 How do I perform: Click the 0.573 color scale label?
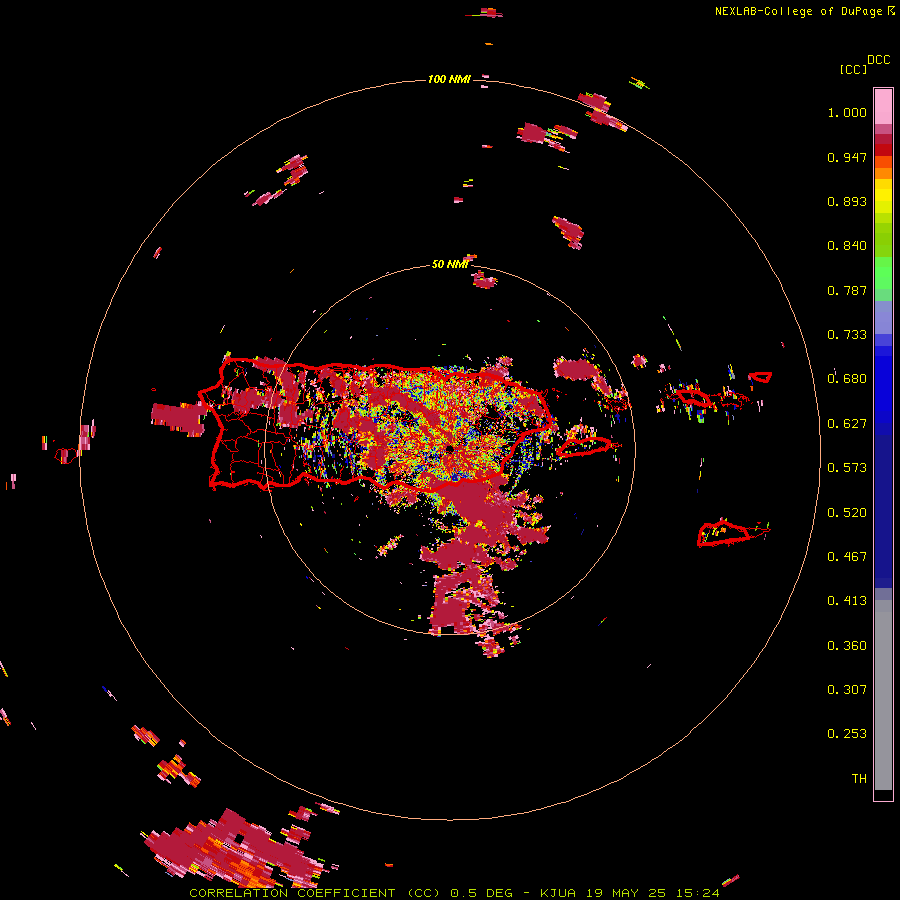click(847, 468)
